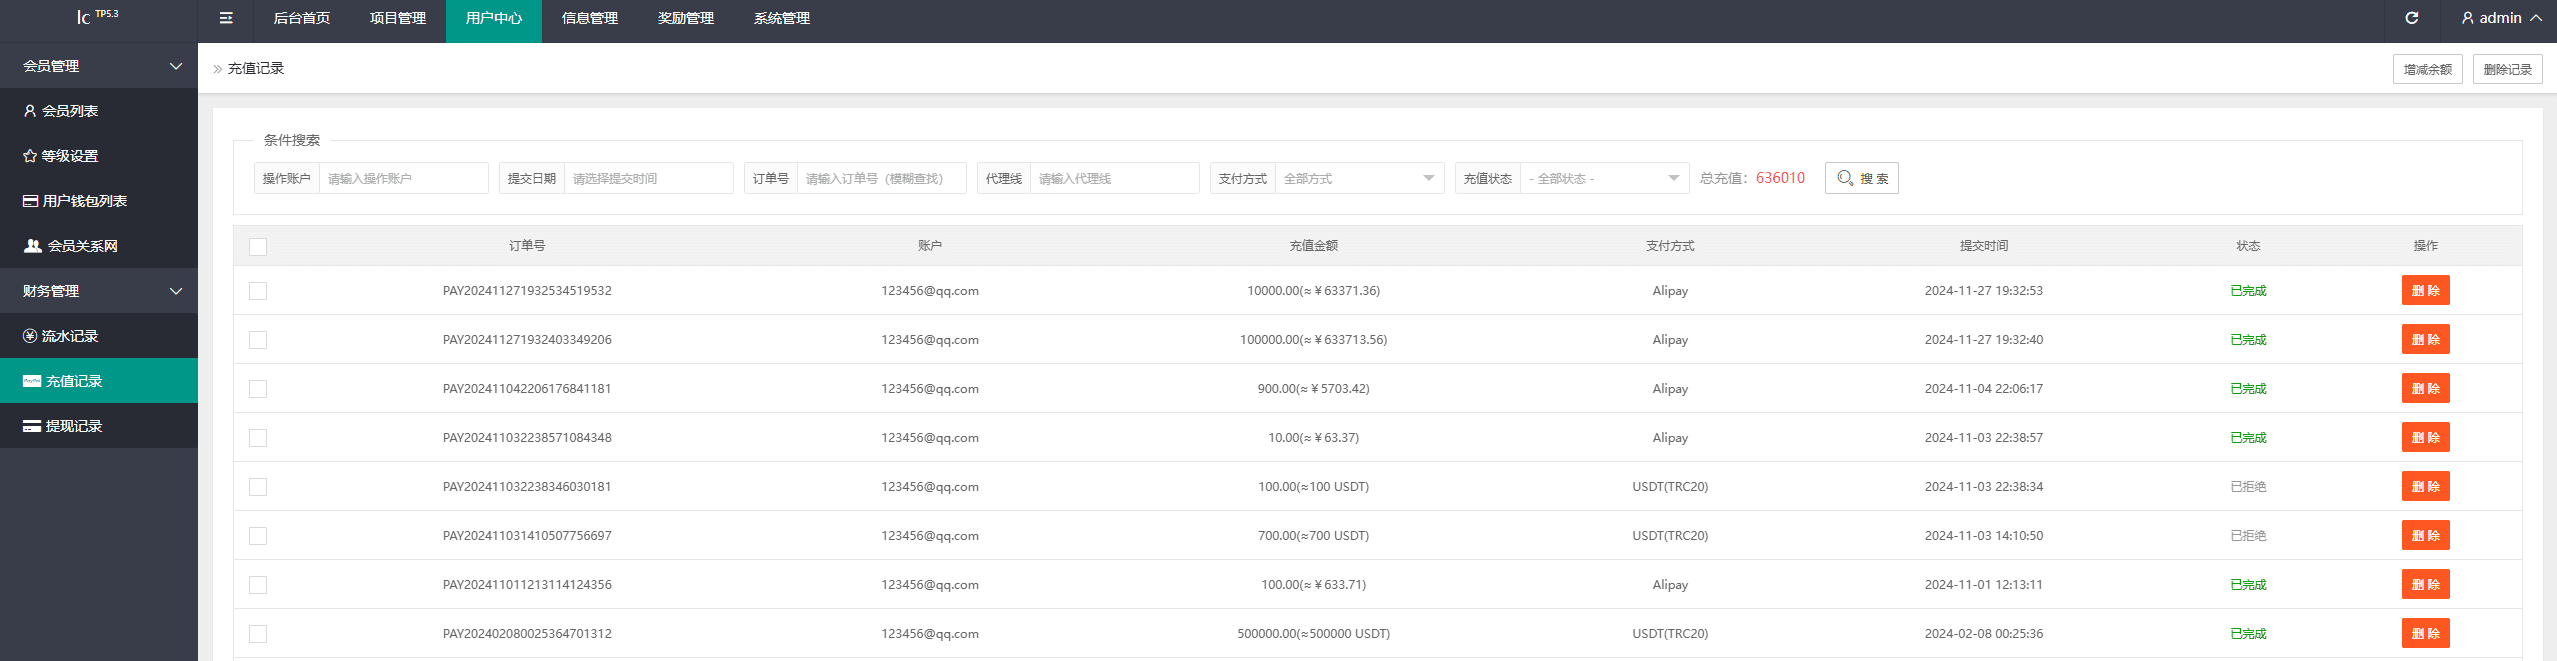This screenshot has width=2557, height=661.
Task: Open 系统管理 menu
Action: (782, 18)
